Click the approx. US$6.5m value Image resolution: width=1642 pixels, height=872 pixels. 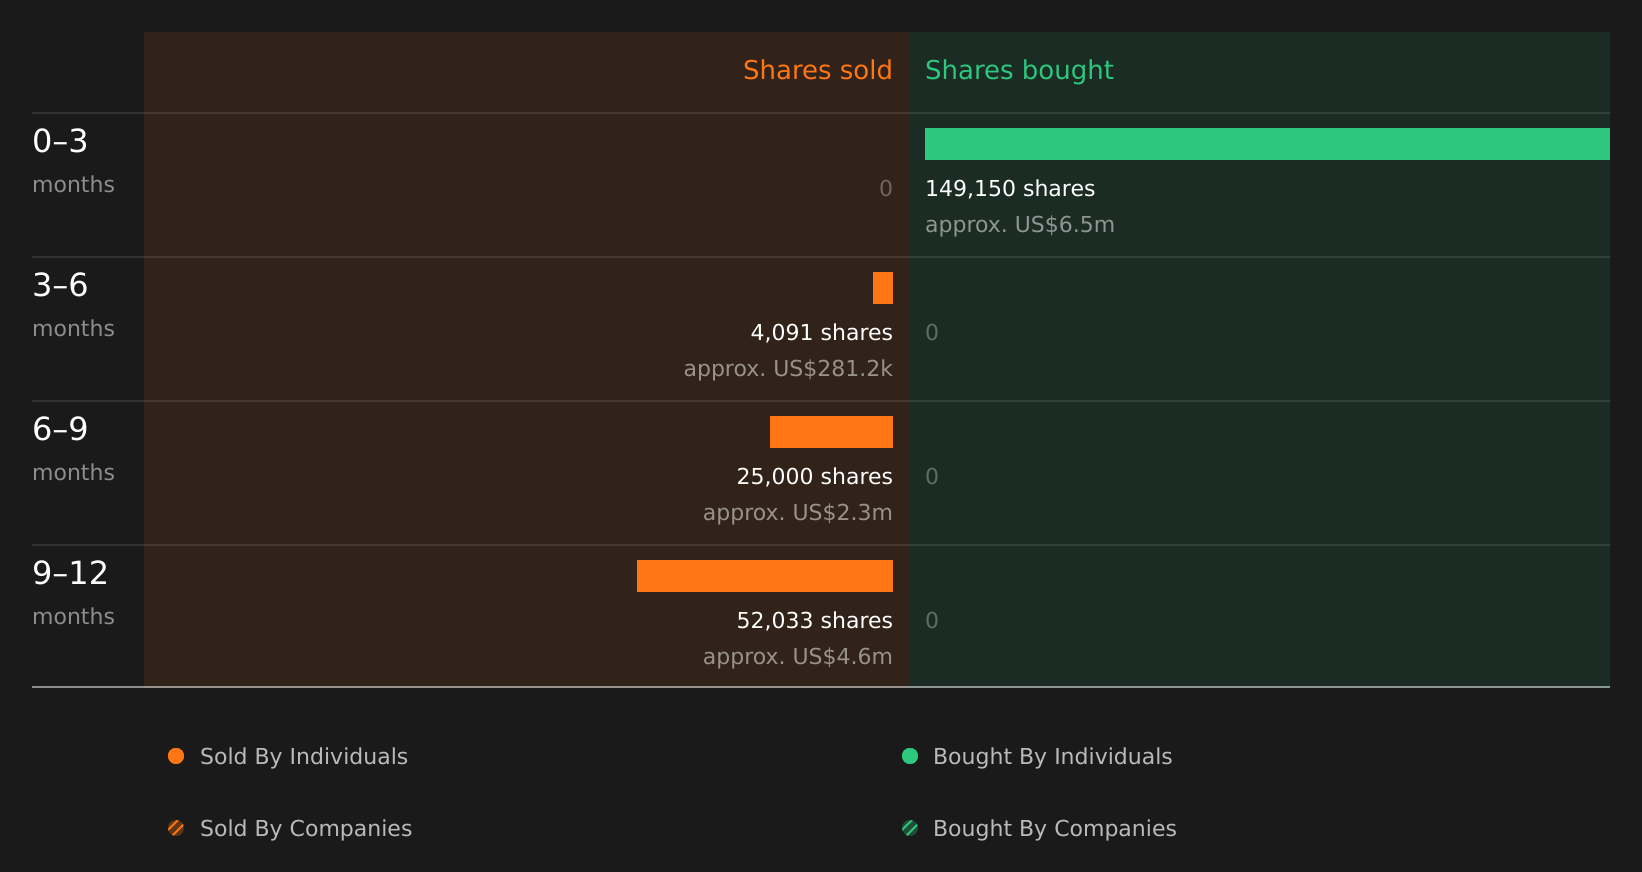pyautogui.click(x=1020, y=225)
